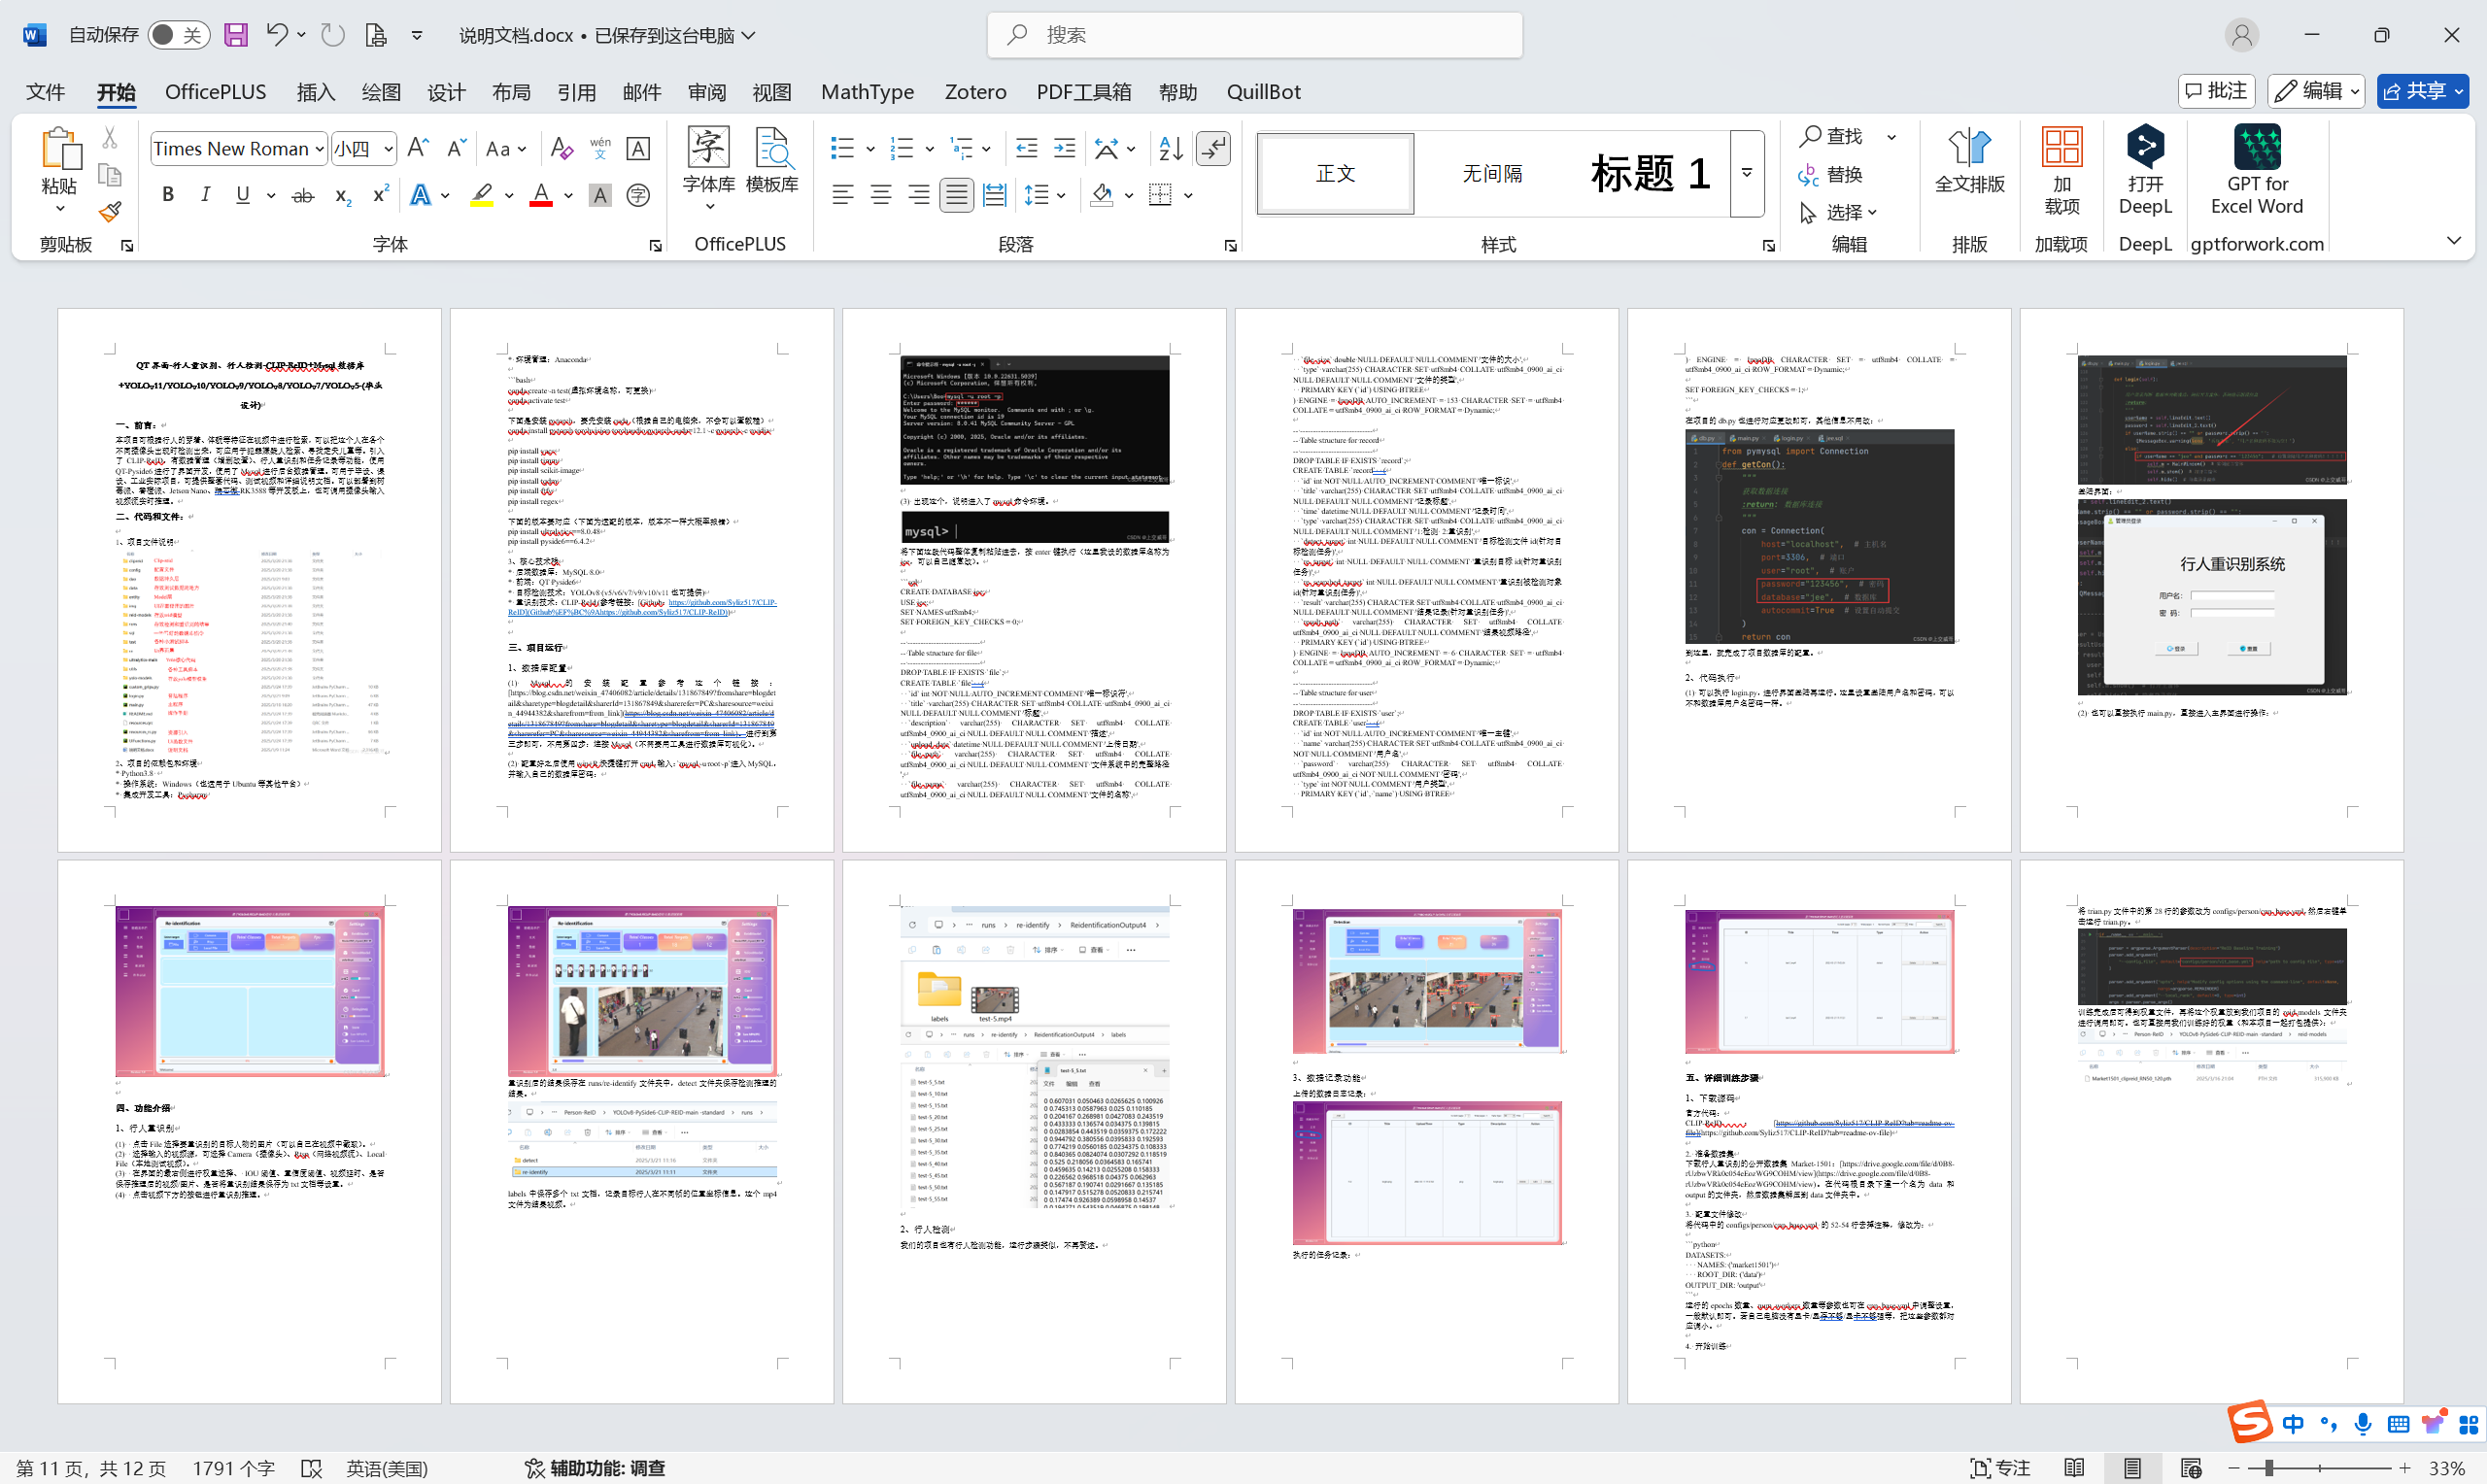Click the Sort paragraphs icon

coord(1170,149)
